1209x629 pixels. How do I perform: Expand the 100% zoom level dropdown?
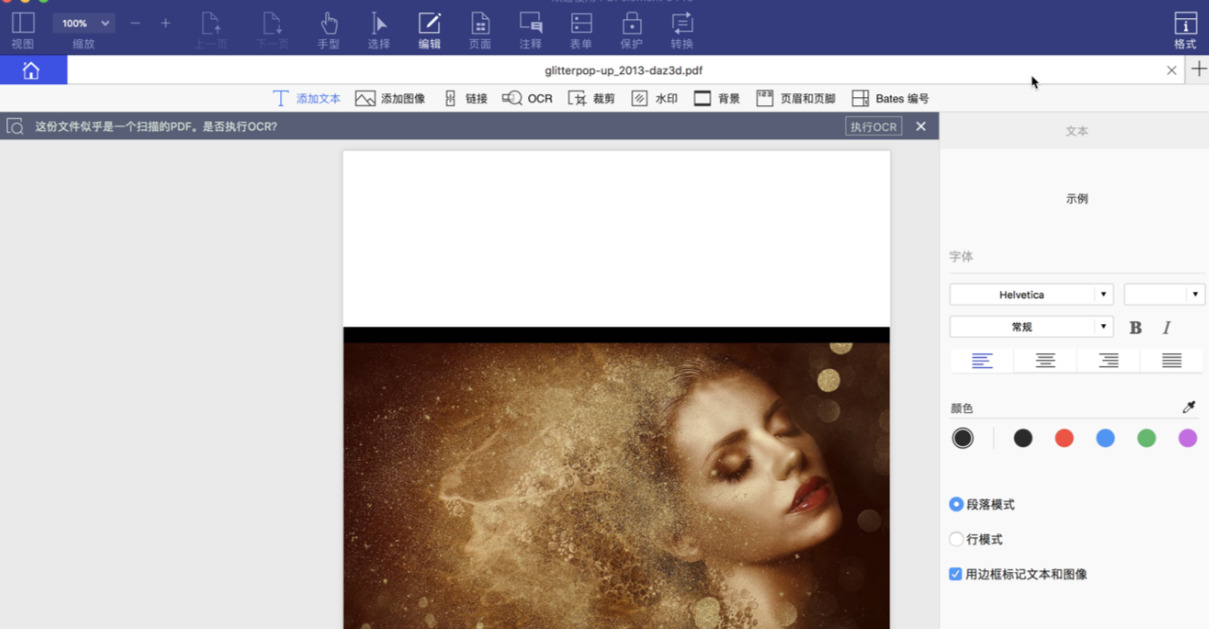point(83,23)
